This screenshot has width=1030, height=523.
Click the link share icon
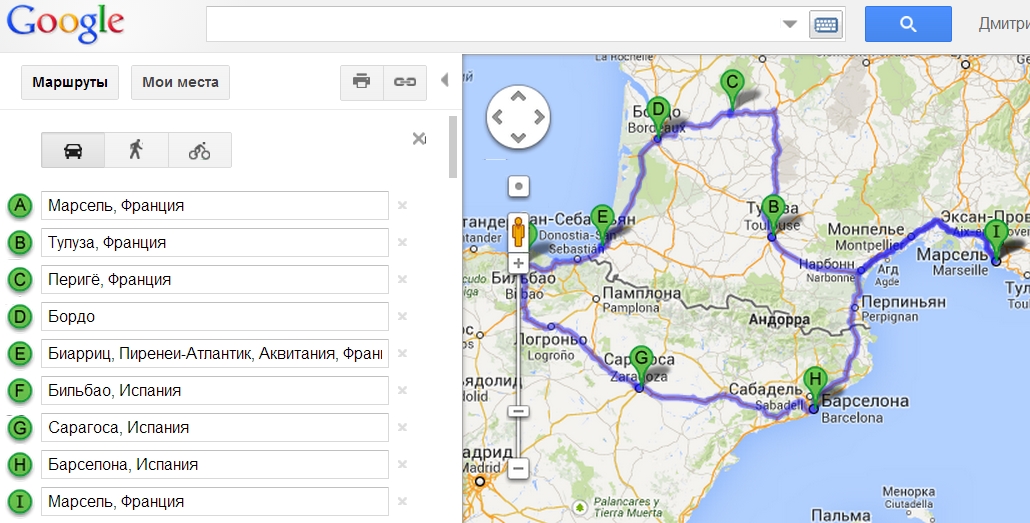[x=404, y=82]
